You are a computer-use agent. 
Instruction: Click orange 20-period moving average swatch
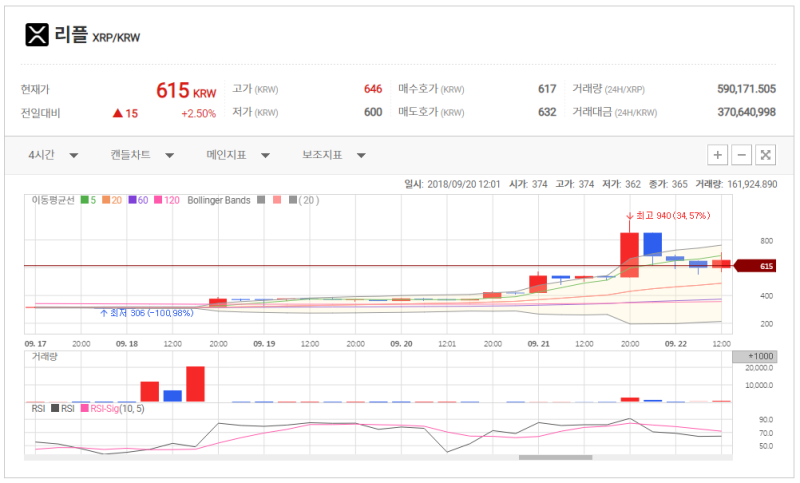[106, 200]
